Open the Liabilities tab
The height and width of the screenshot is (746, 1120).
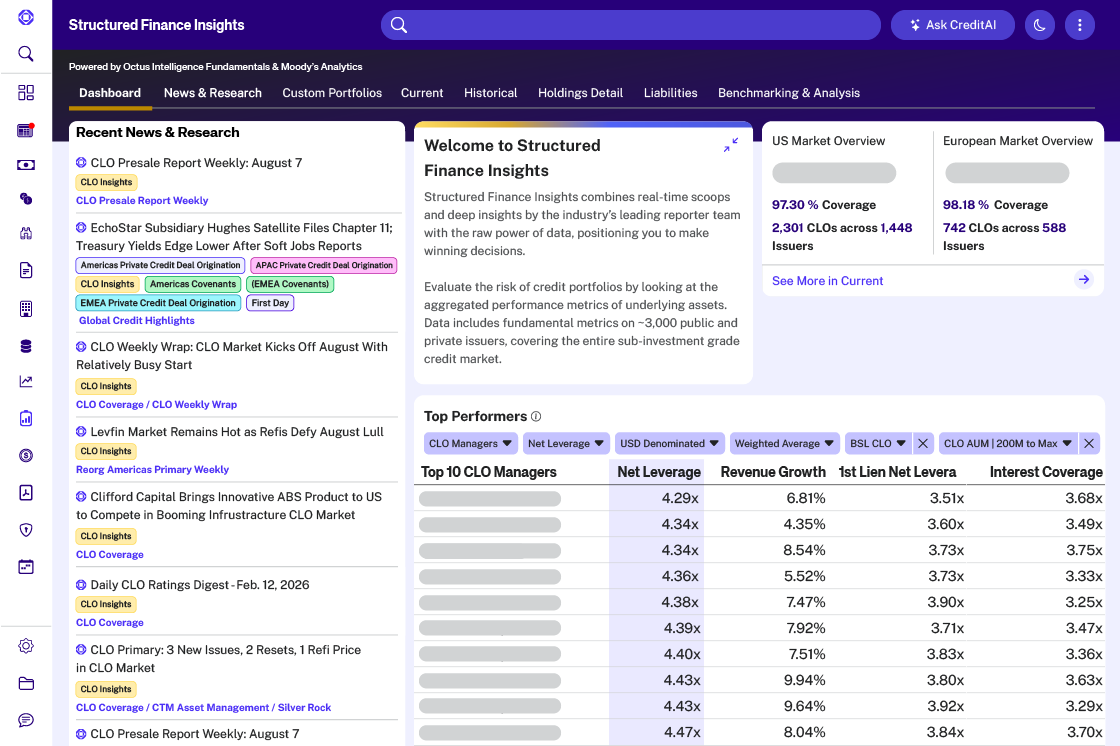(671, 93)
